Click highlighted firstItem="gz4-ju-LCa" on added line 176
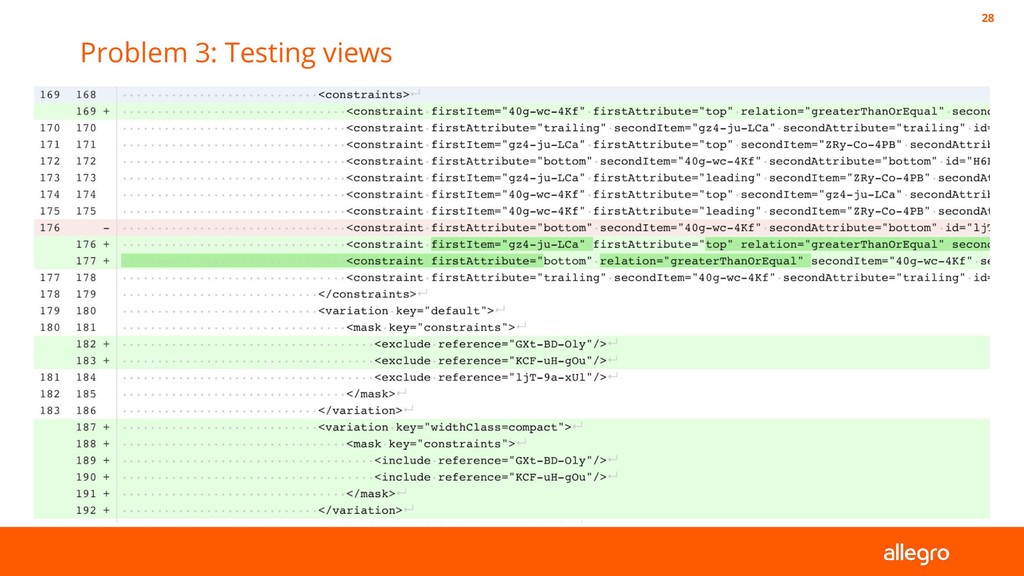Viewport: 1024px width, 576px height. [508, 244]
